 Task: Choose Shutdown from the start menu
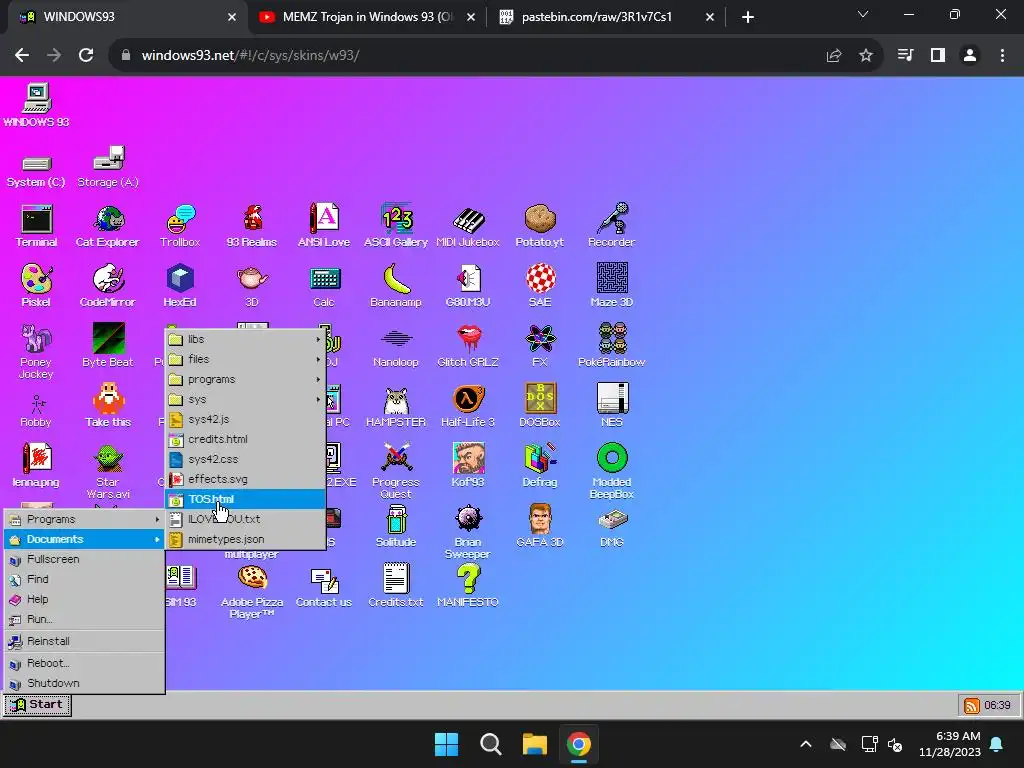(84, 683)
